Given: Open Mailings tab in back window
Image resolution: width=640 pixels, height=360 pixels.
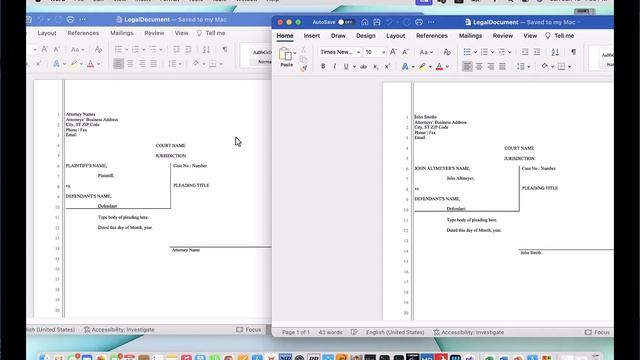Looking at the screenshot, I should pos(122,33).
